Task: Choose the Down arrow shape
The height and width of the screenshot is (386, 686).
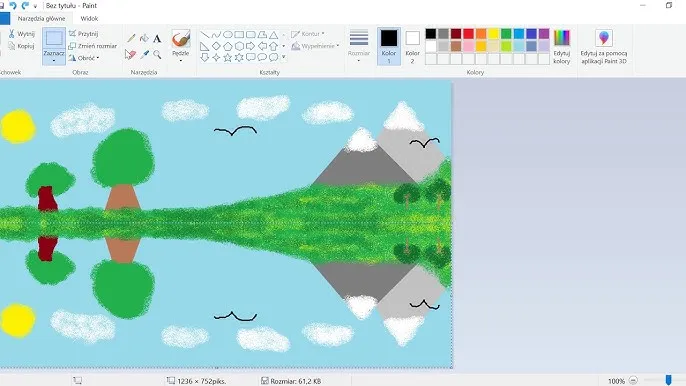Action: [x=204, y=57]
